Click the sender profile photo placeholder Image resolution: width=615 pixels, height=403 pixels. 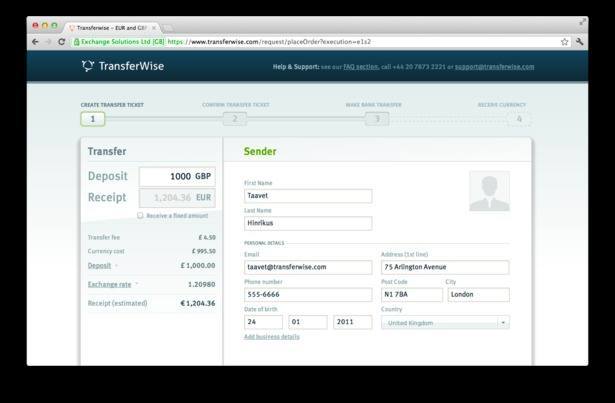click(x=489, y=191)
